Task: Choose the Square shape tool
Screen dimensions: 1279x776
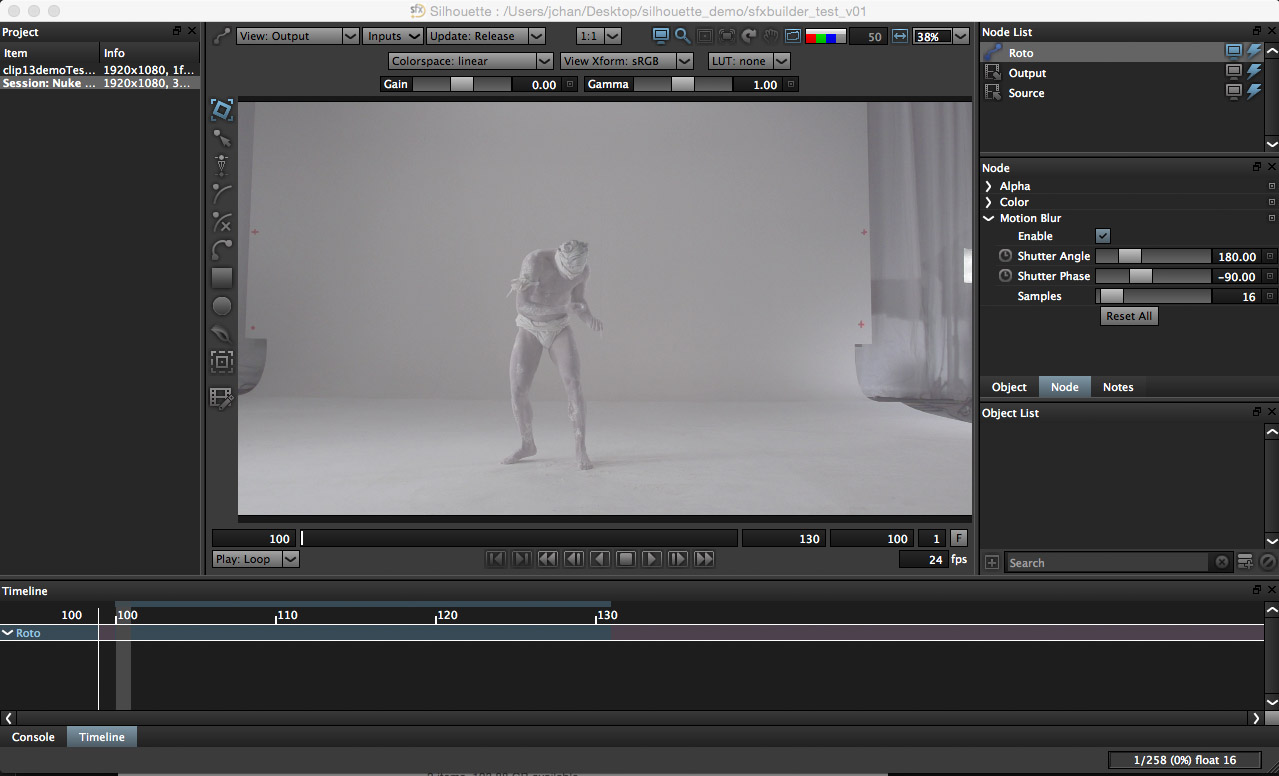Action: point(222,278)
